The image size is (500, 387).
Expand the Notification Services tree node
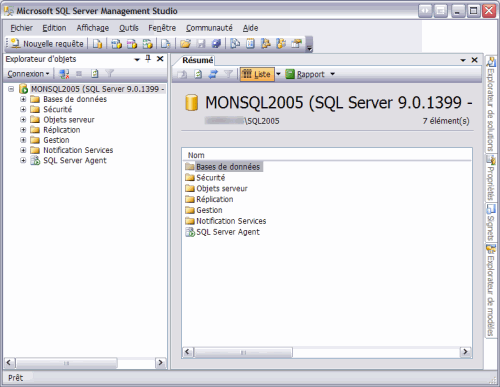[23, 150]
